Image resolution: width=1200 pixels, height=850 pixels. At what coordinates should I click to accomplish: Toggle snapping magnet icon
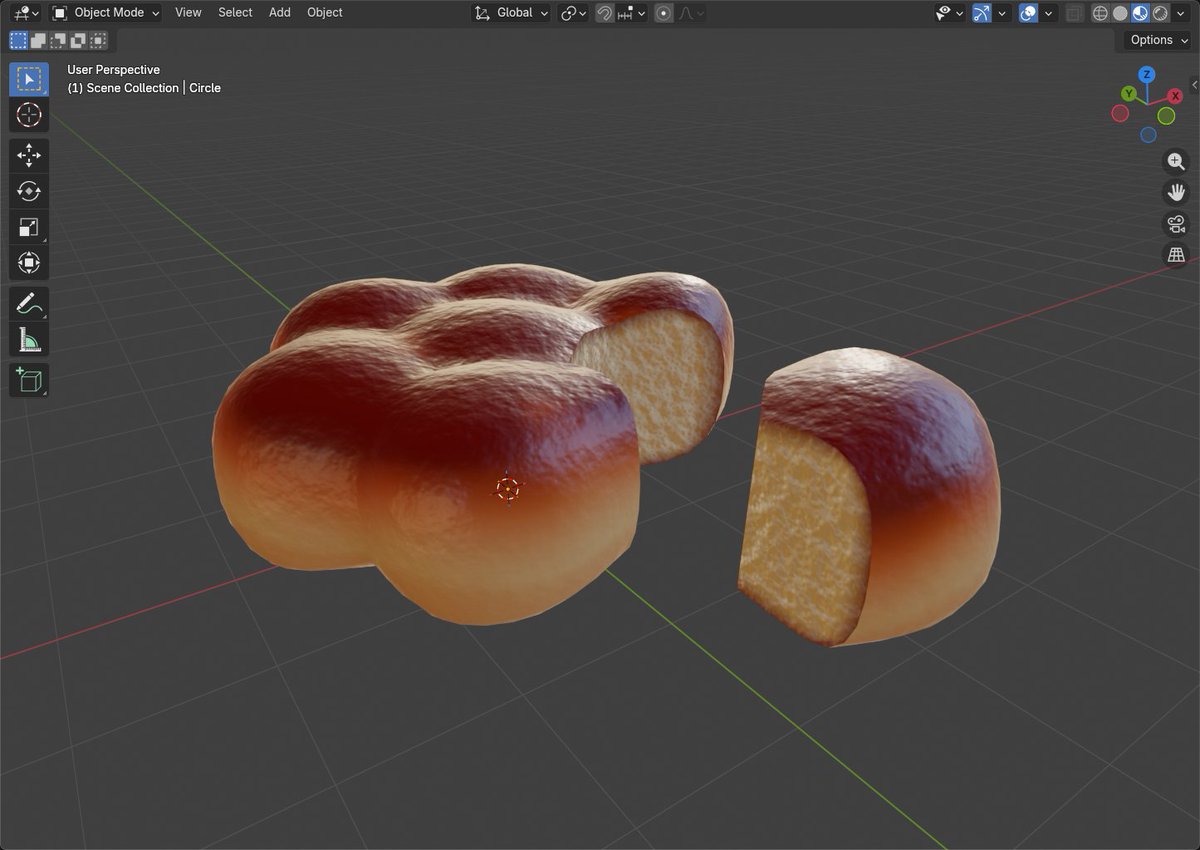click(605, 13)
